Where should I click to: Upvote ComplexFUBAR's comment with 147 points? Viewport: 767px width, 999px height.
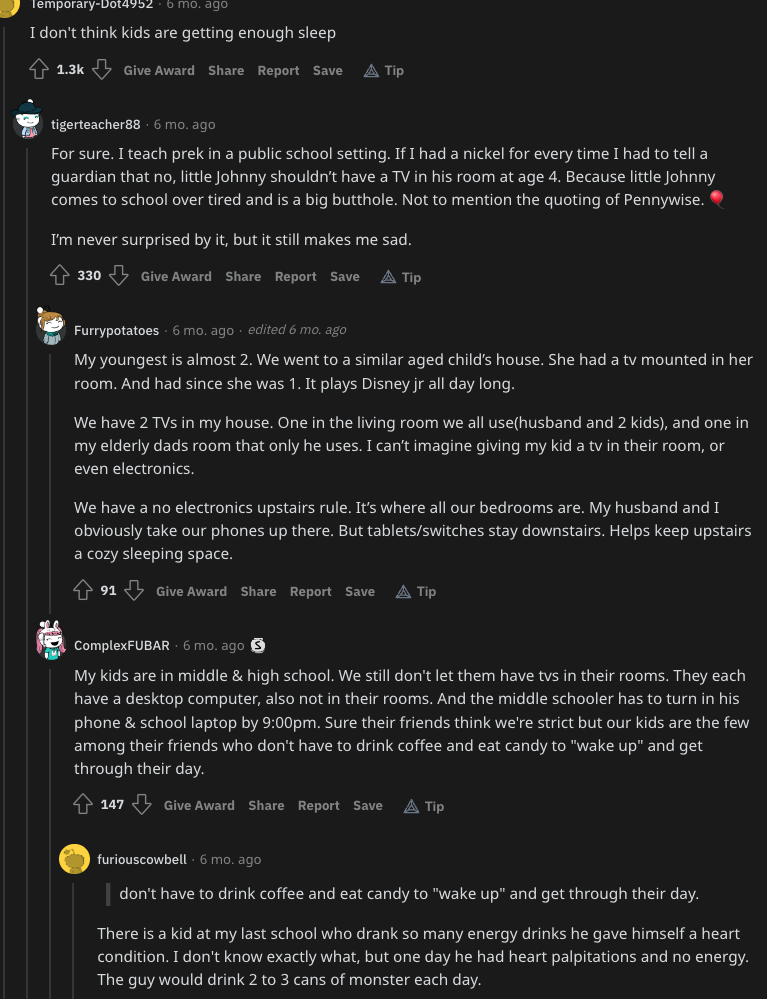pos(83,805)
